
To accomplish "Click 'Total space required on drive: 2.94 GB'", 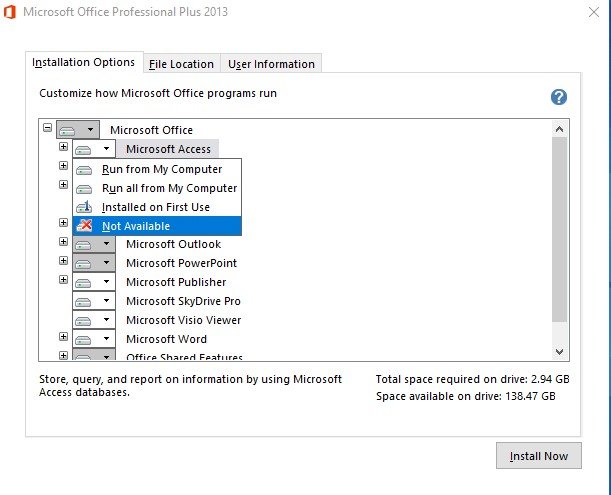I will (x=472, y=379).
